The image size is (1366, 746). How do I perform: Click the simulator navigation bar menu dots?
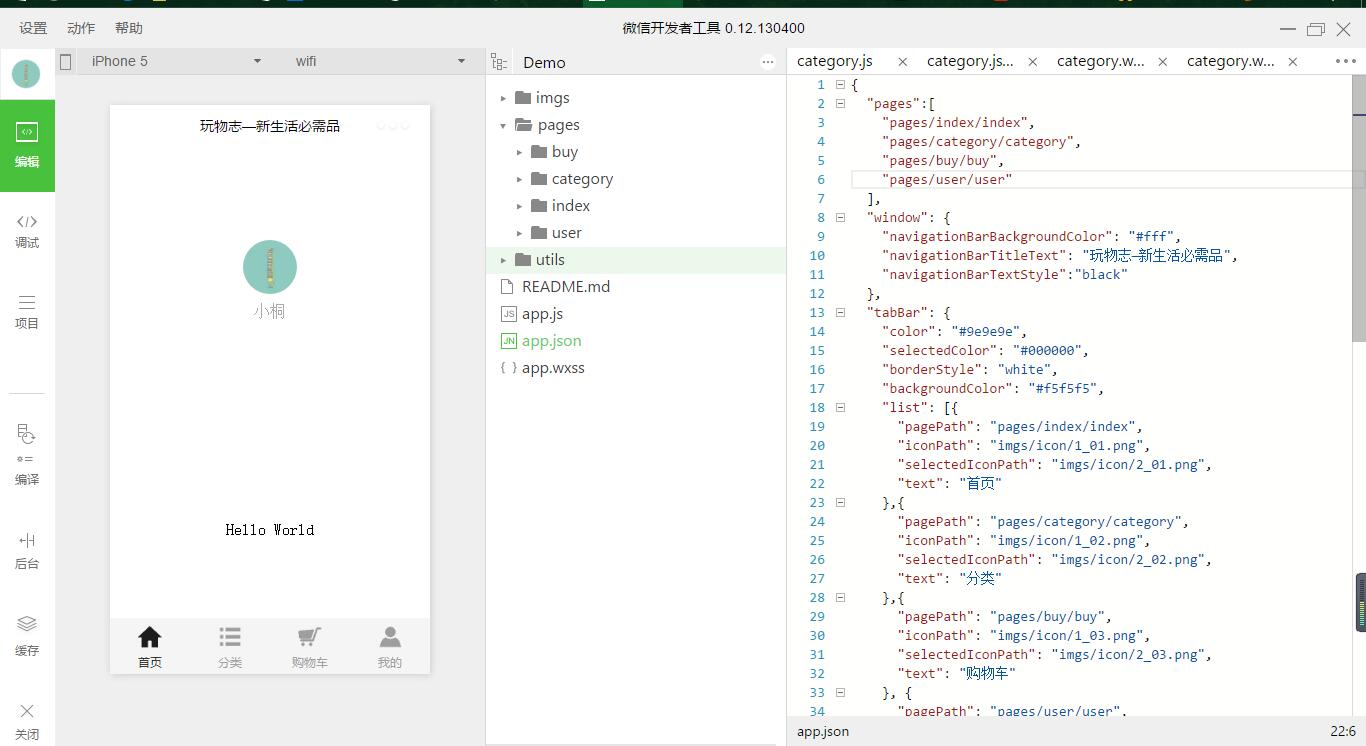393,126
